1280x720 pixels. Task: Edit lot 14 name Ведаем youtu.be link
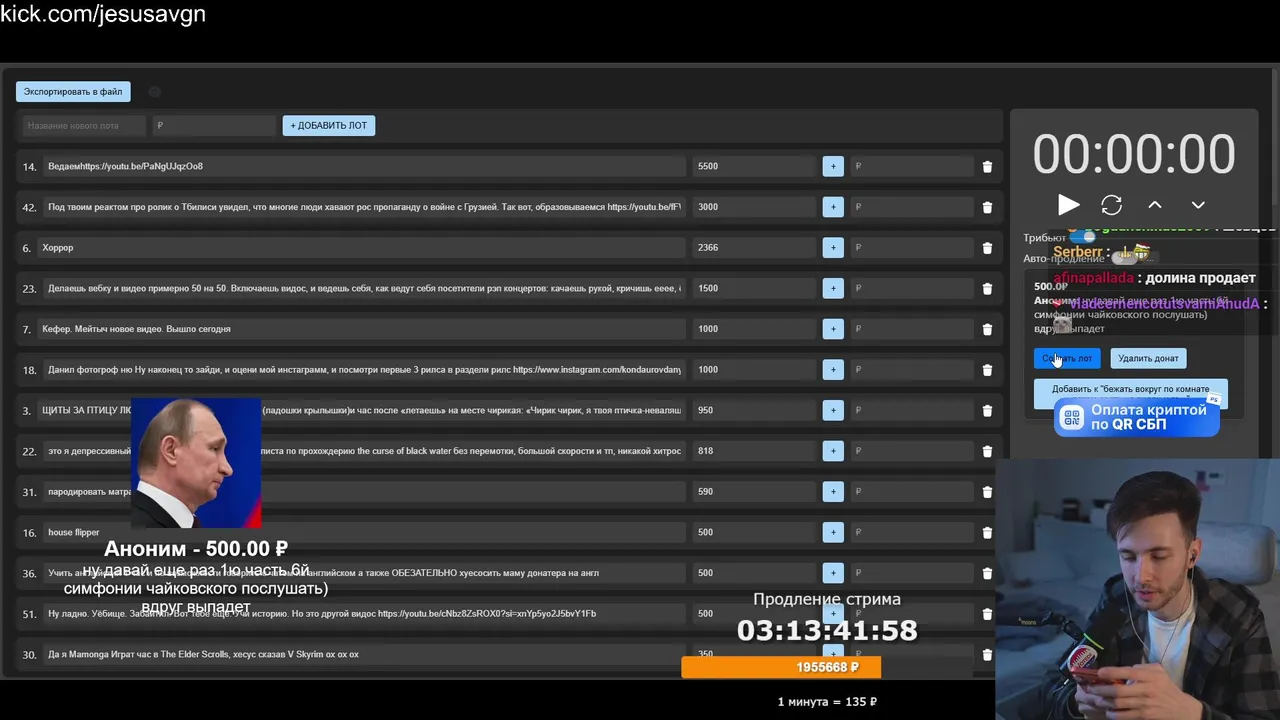click(364, 166)
